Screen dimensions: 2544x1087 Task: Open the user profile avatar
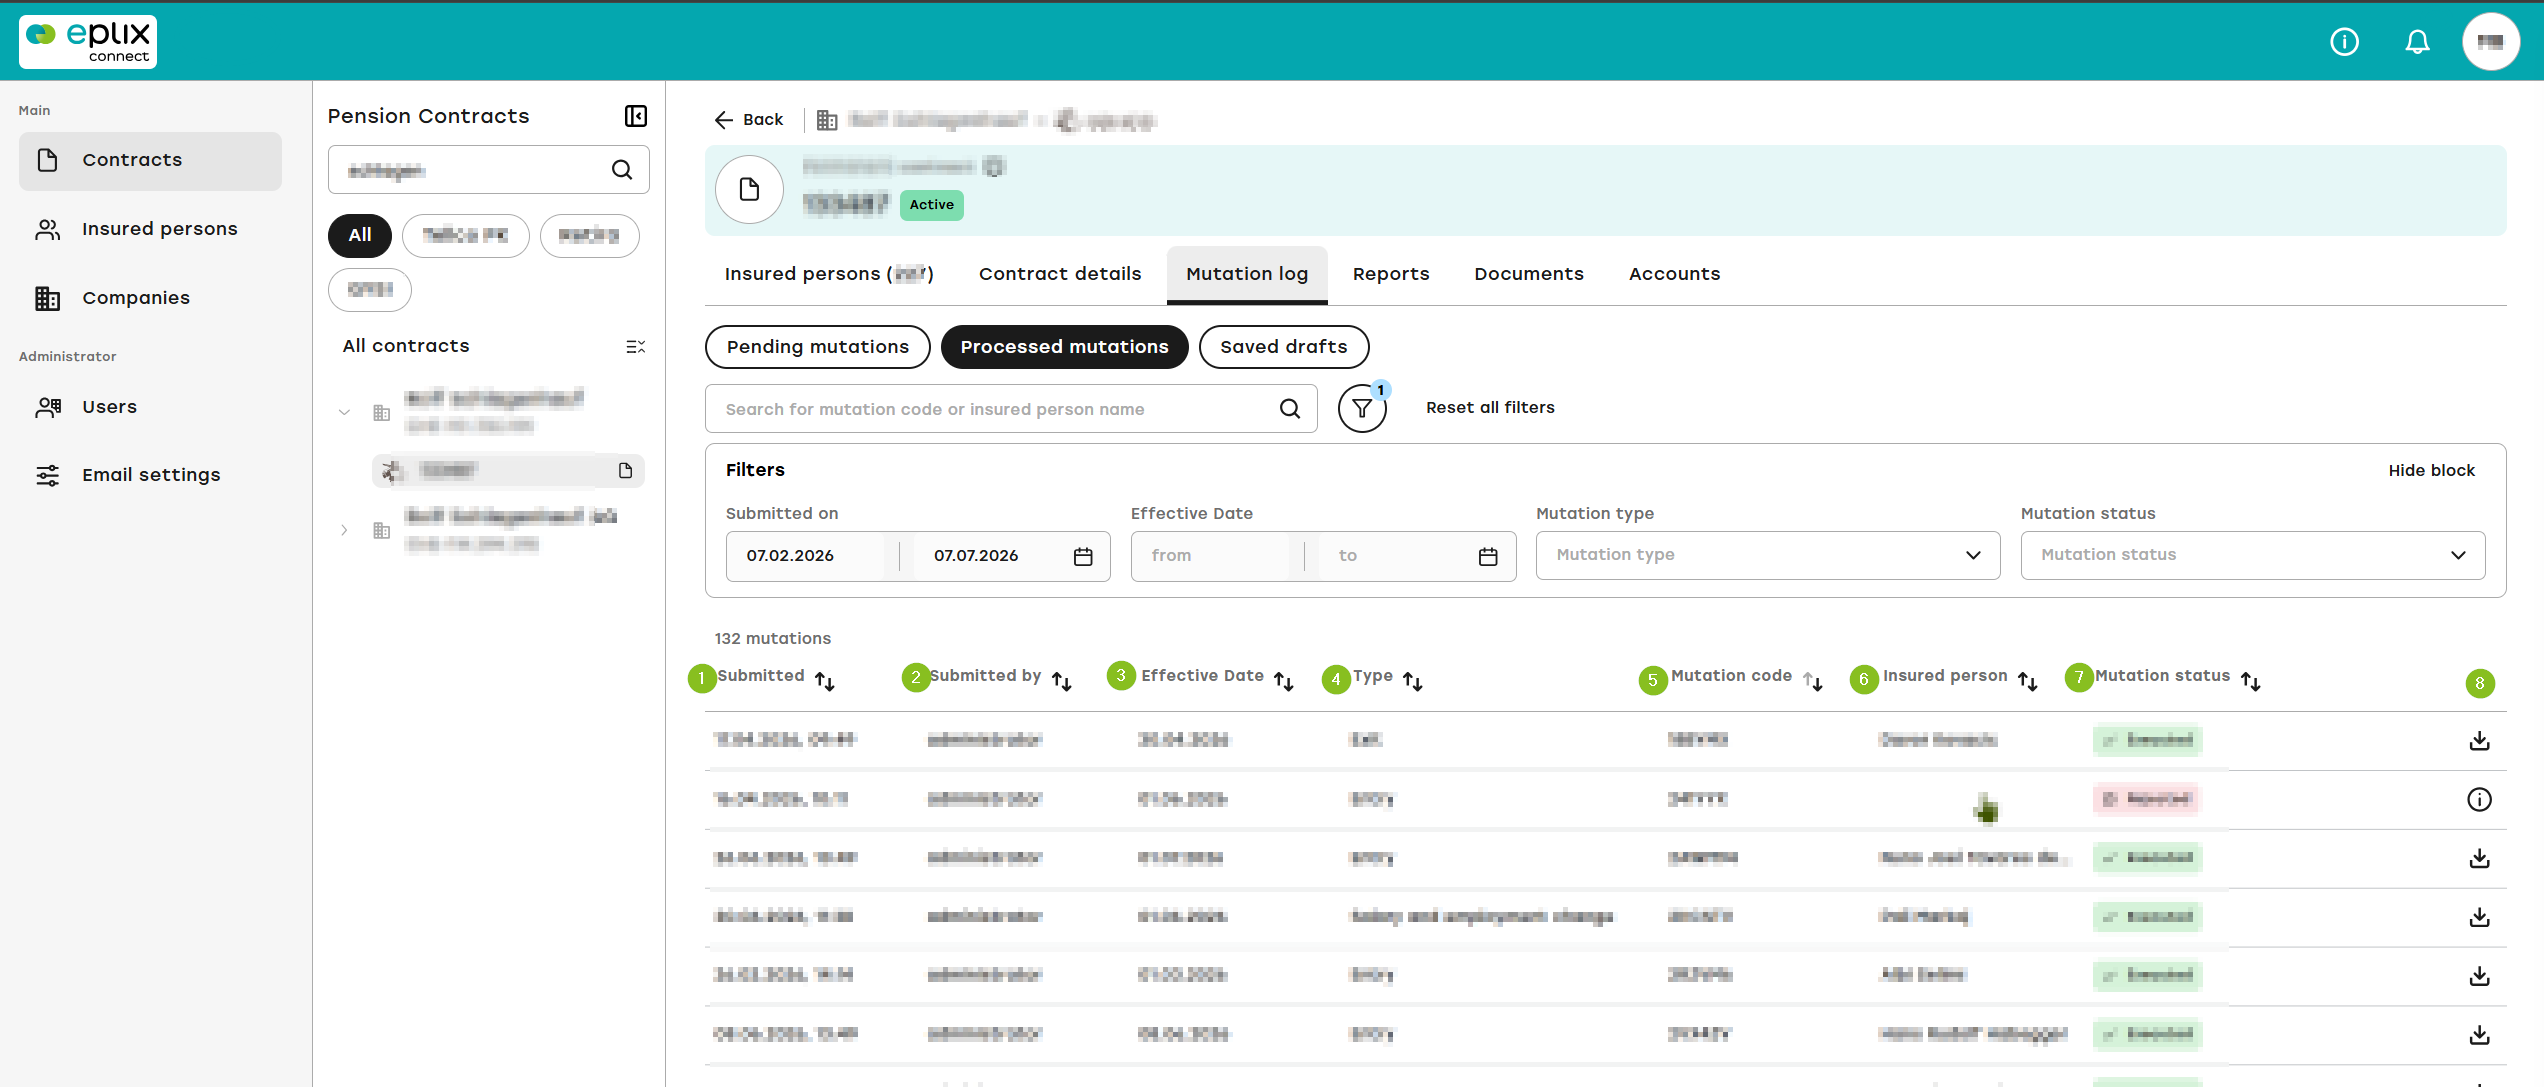click(x=2490, y=42)
